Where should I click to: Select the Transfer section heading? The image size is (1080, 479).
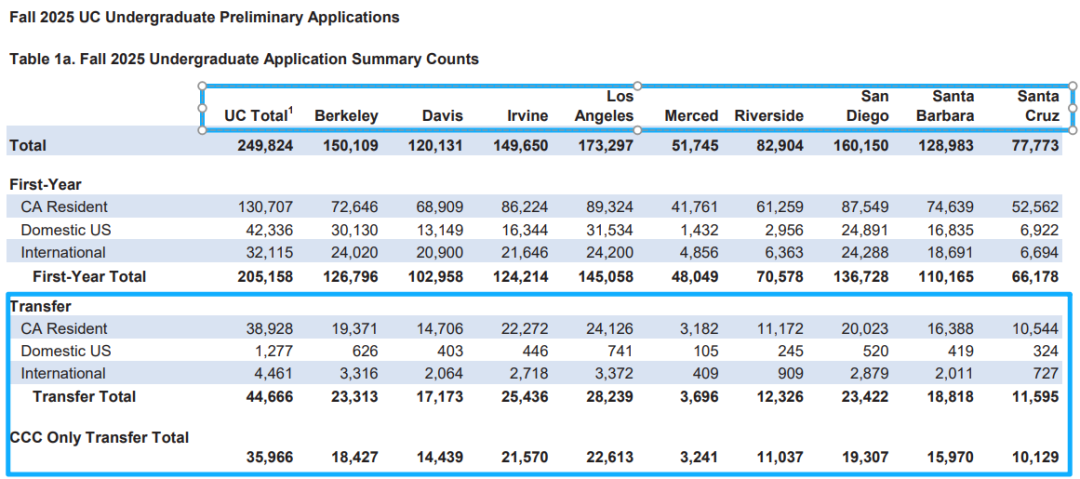coord(41,307)
